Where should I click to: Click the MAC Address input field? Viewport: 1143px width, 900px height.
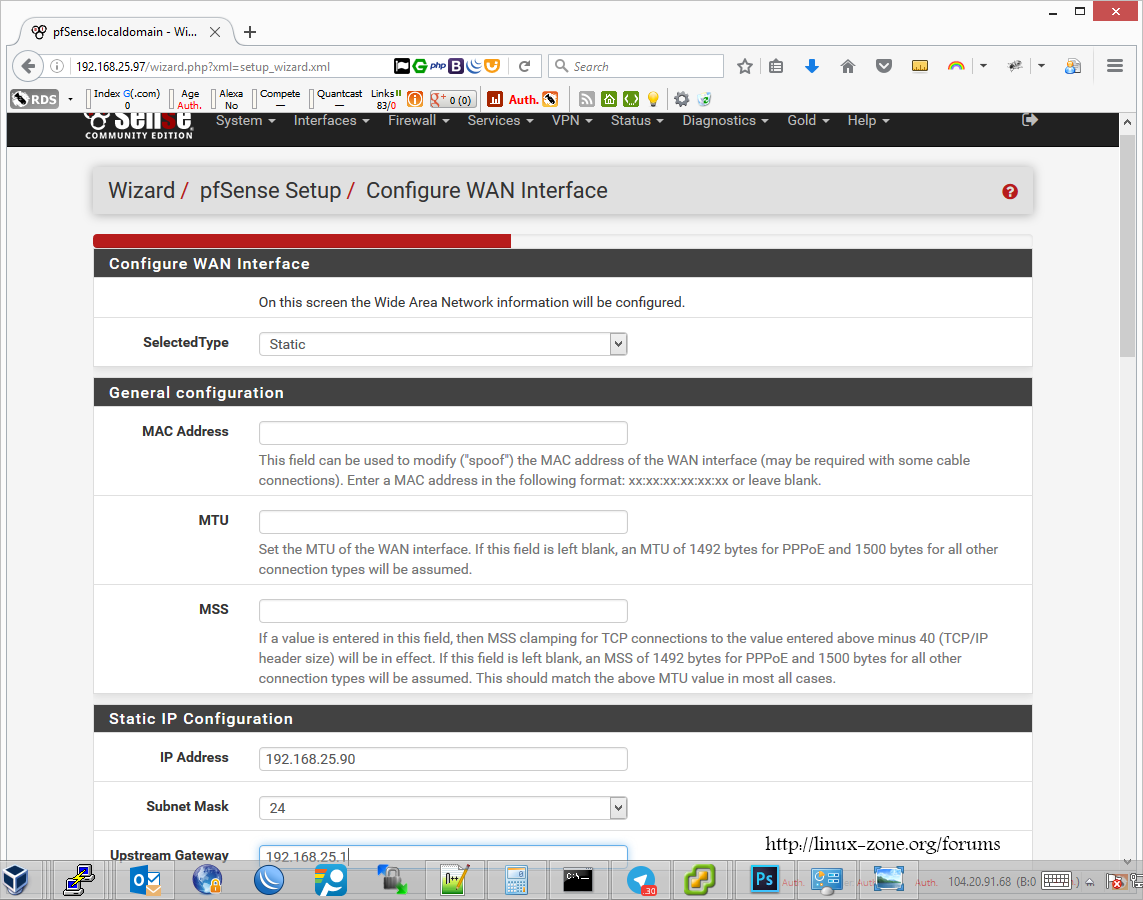(443, 433)
